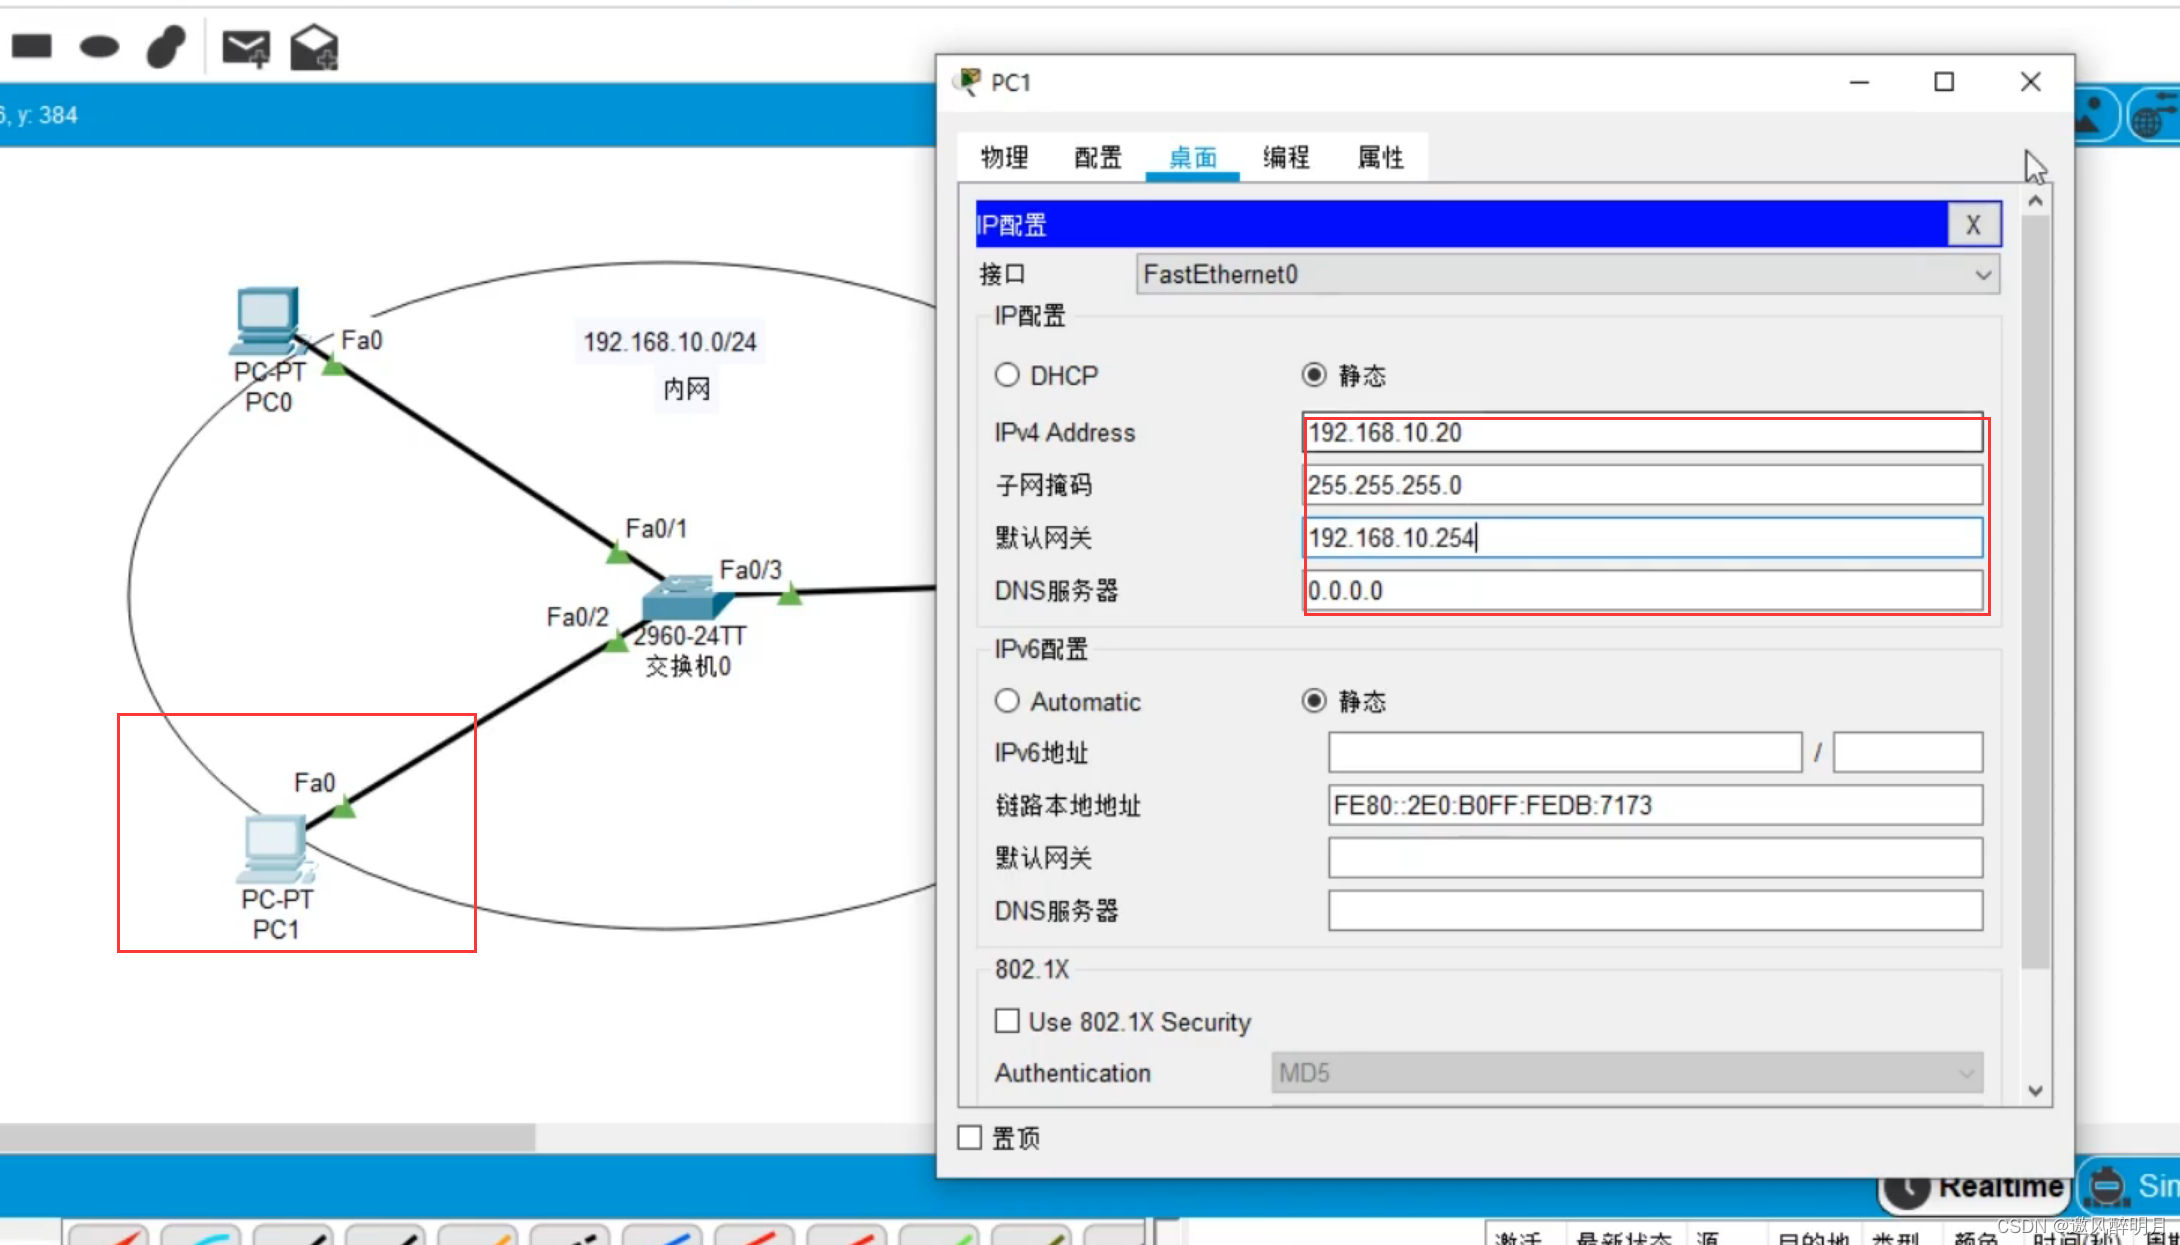Click the IPv4 Address input field
This screenshot has width=2180, height=1245.
pyautogui.click(x=1642, y=433)
